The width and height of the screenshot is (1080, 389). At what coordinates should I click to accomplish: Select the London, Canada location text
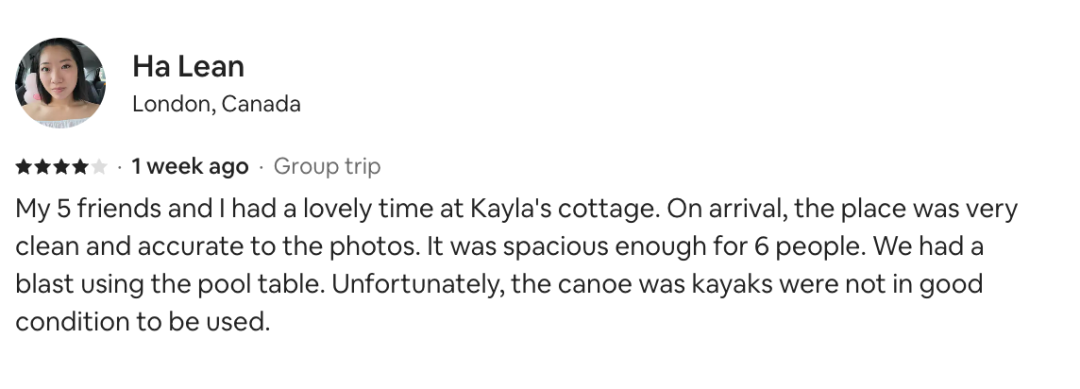pyautogui.click(x=216, y=104)
